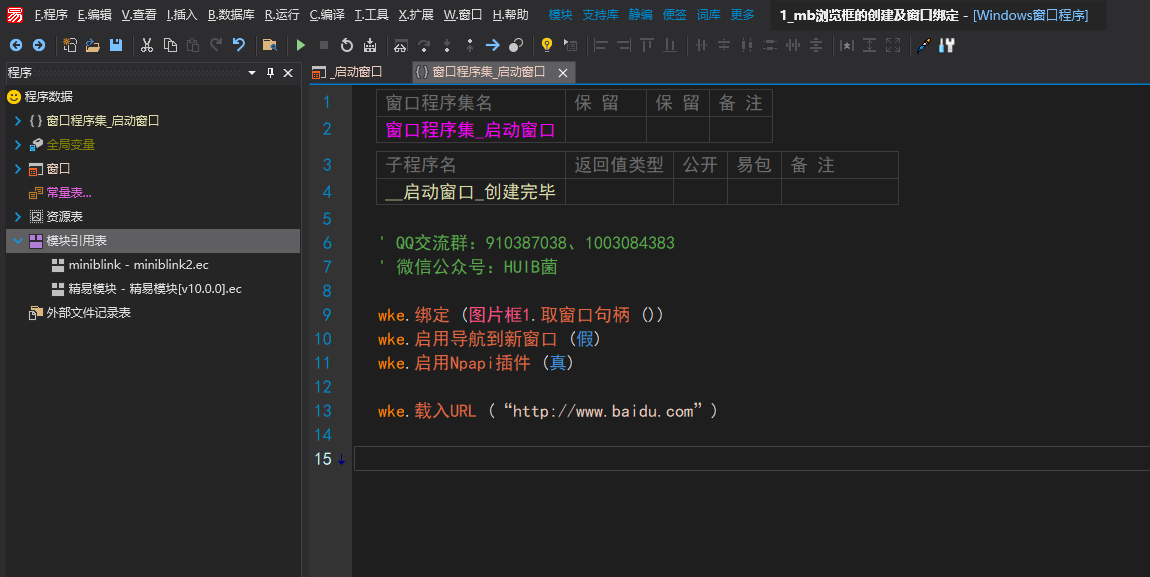1150x577 pixels.
Task: Open the 程序 panel dropdown arrow
Action: [252, 73]
